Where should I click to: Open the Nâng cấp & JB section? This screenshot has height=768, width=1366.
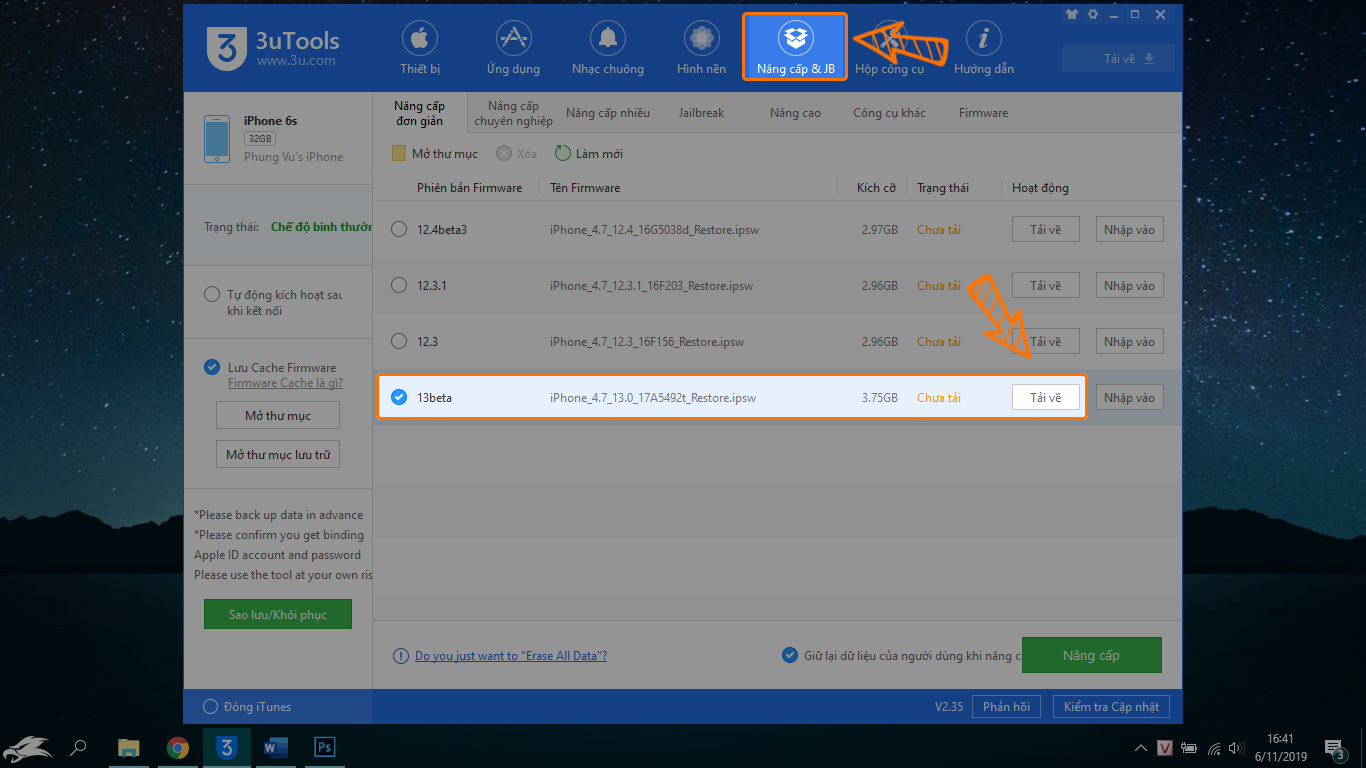point(795,47)
